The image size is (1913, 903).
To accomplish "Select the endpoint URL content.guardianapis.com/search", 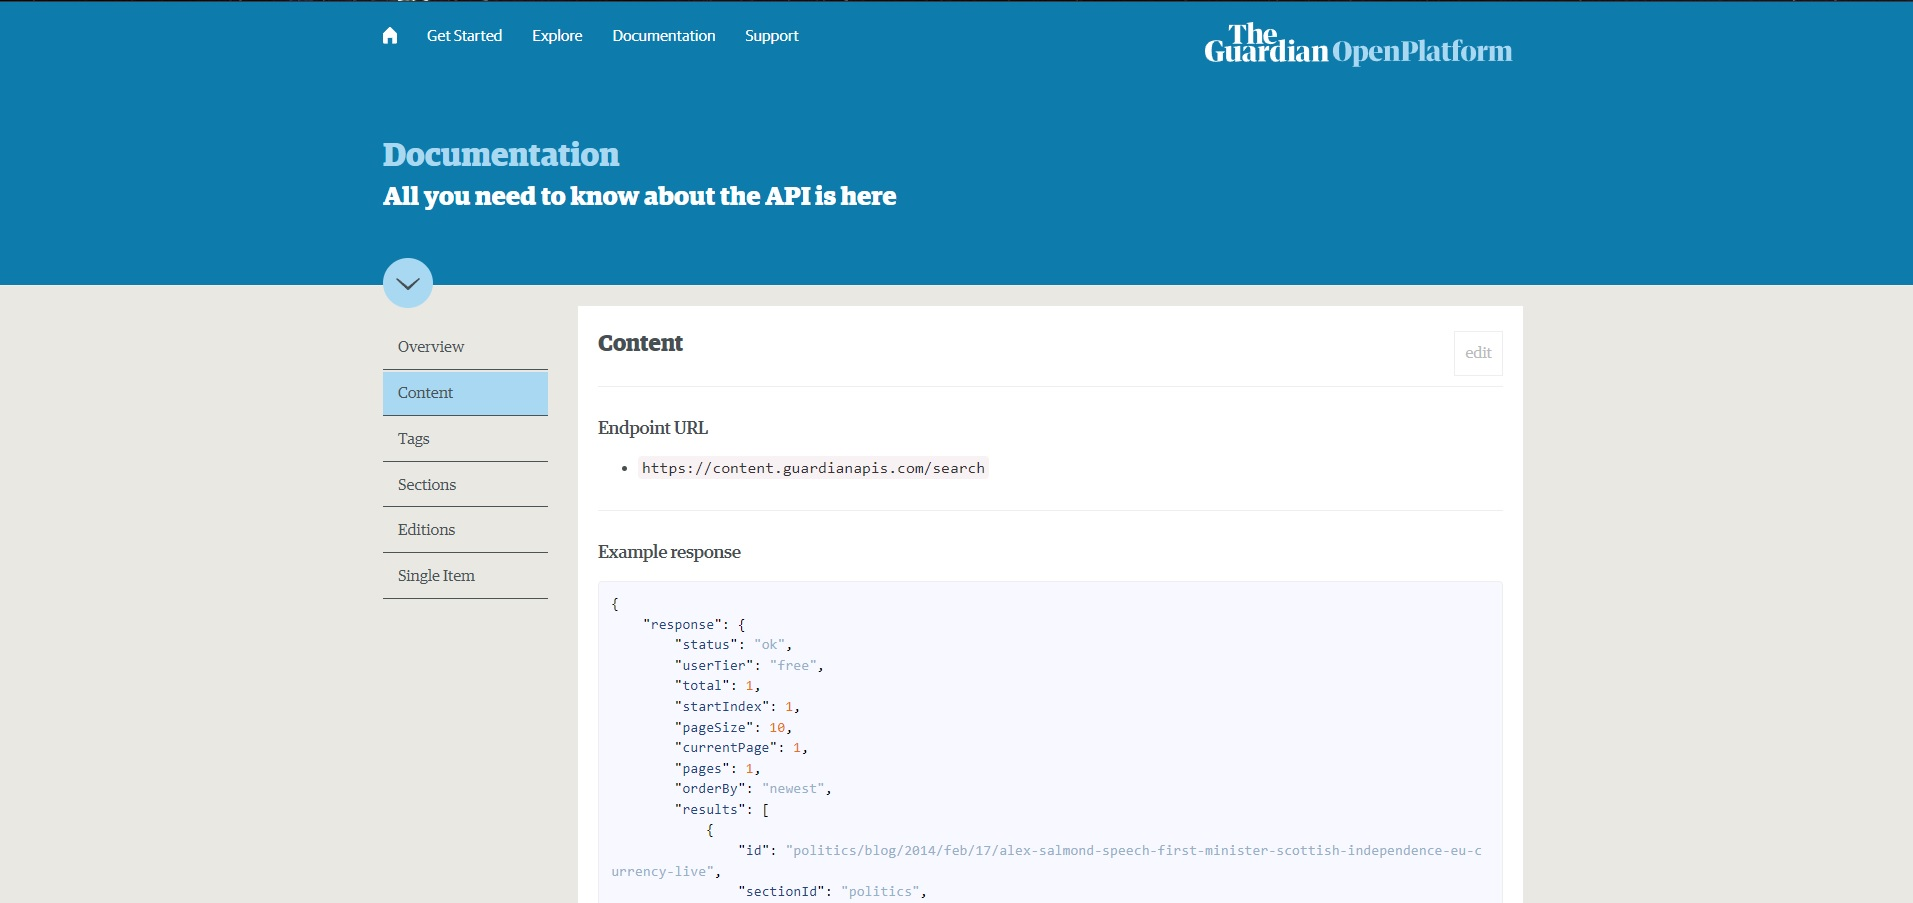I will point(811,467).
